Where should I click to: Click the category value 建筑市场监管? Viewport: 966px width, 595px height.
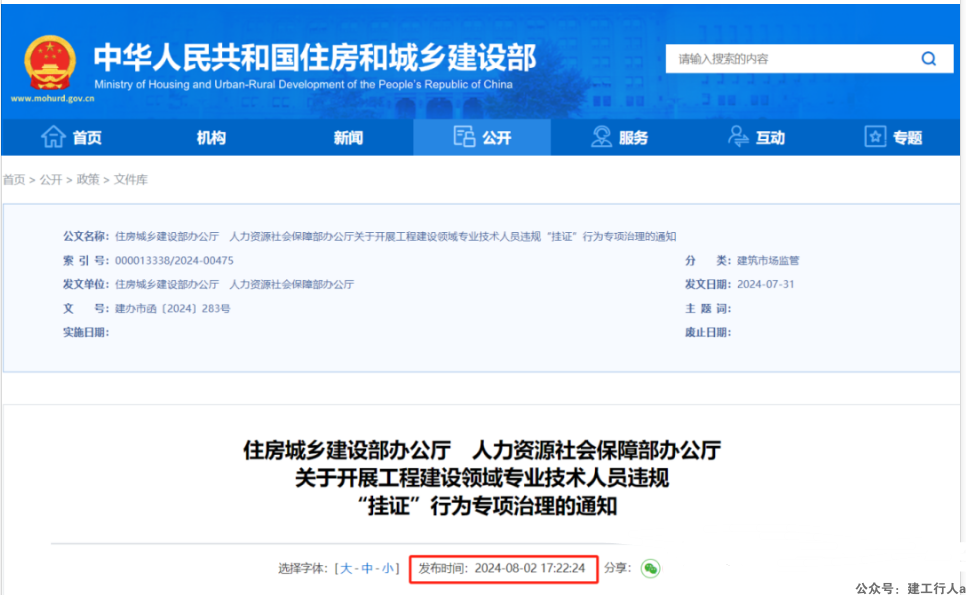tap(768, 261)
